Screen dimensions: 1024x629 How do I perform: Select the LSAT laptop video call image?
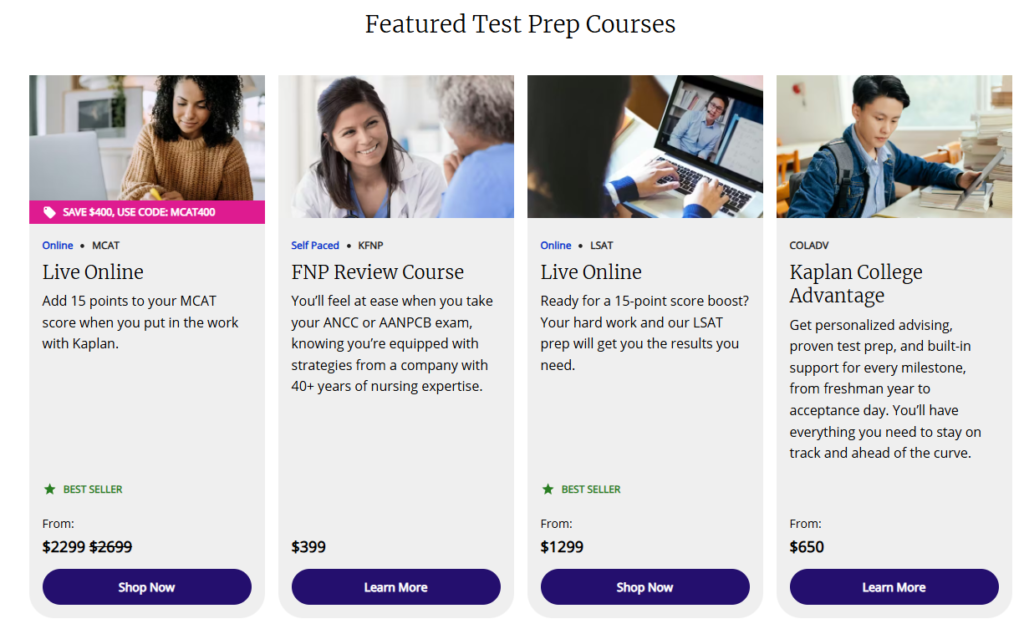click(x=645, y=146)
